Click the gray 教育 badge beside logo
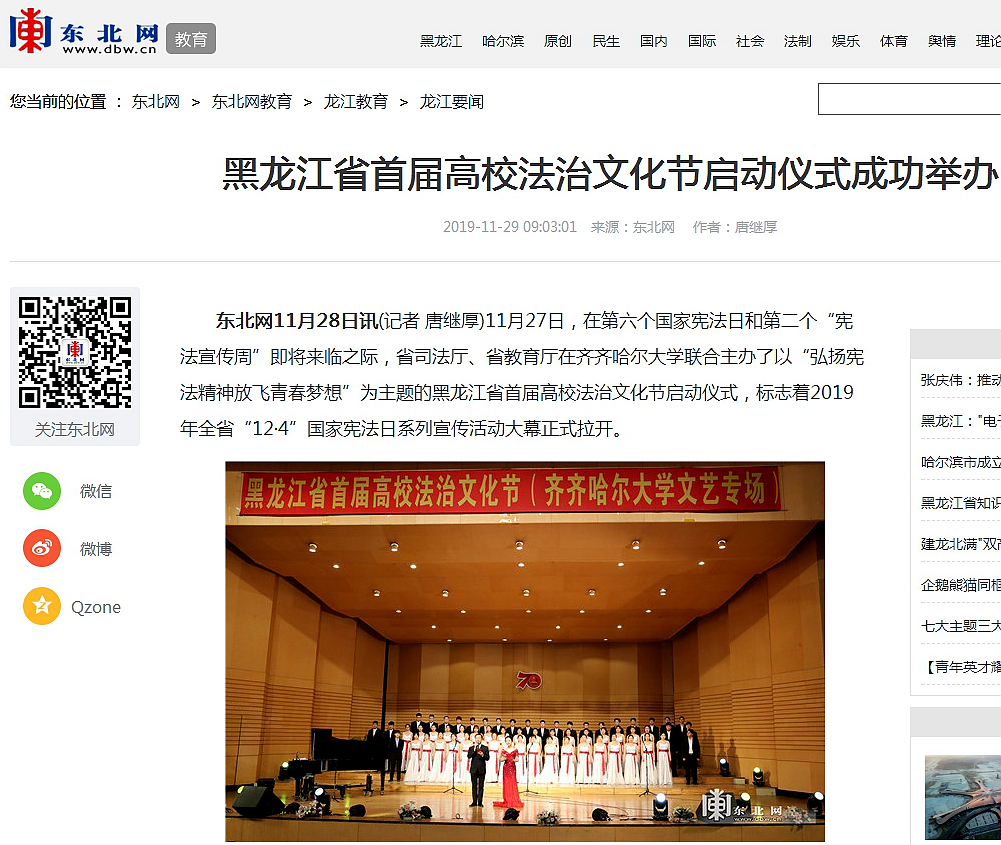The image size is (1001, 845). click(191, 39)
